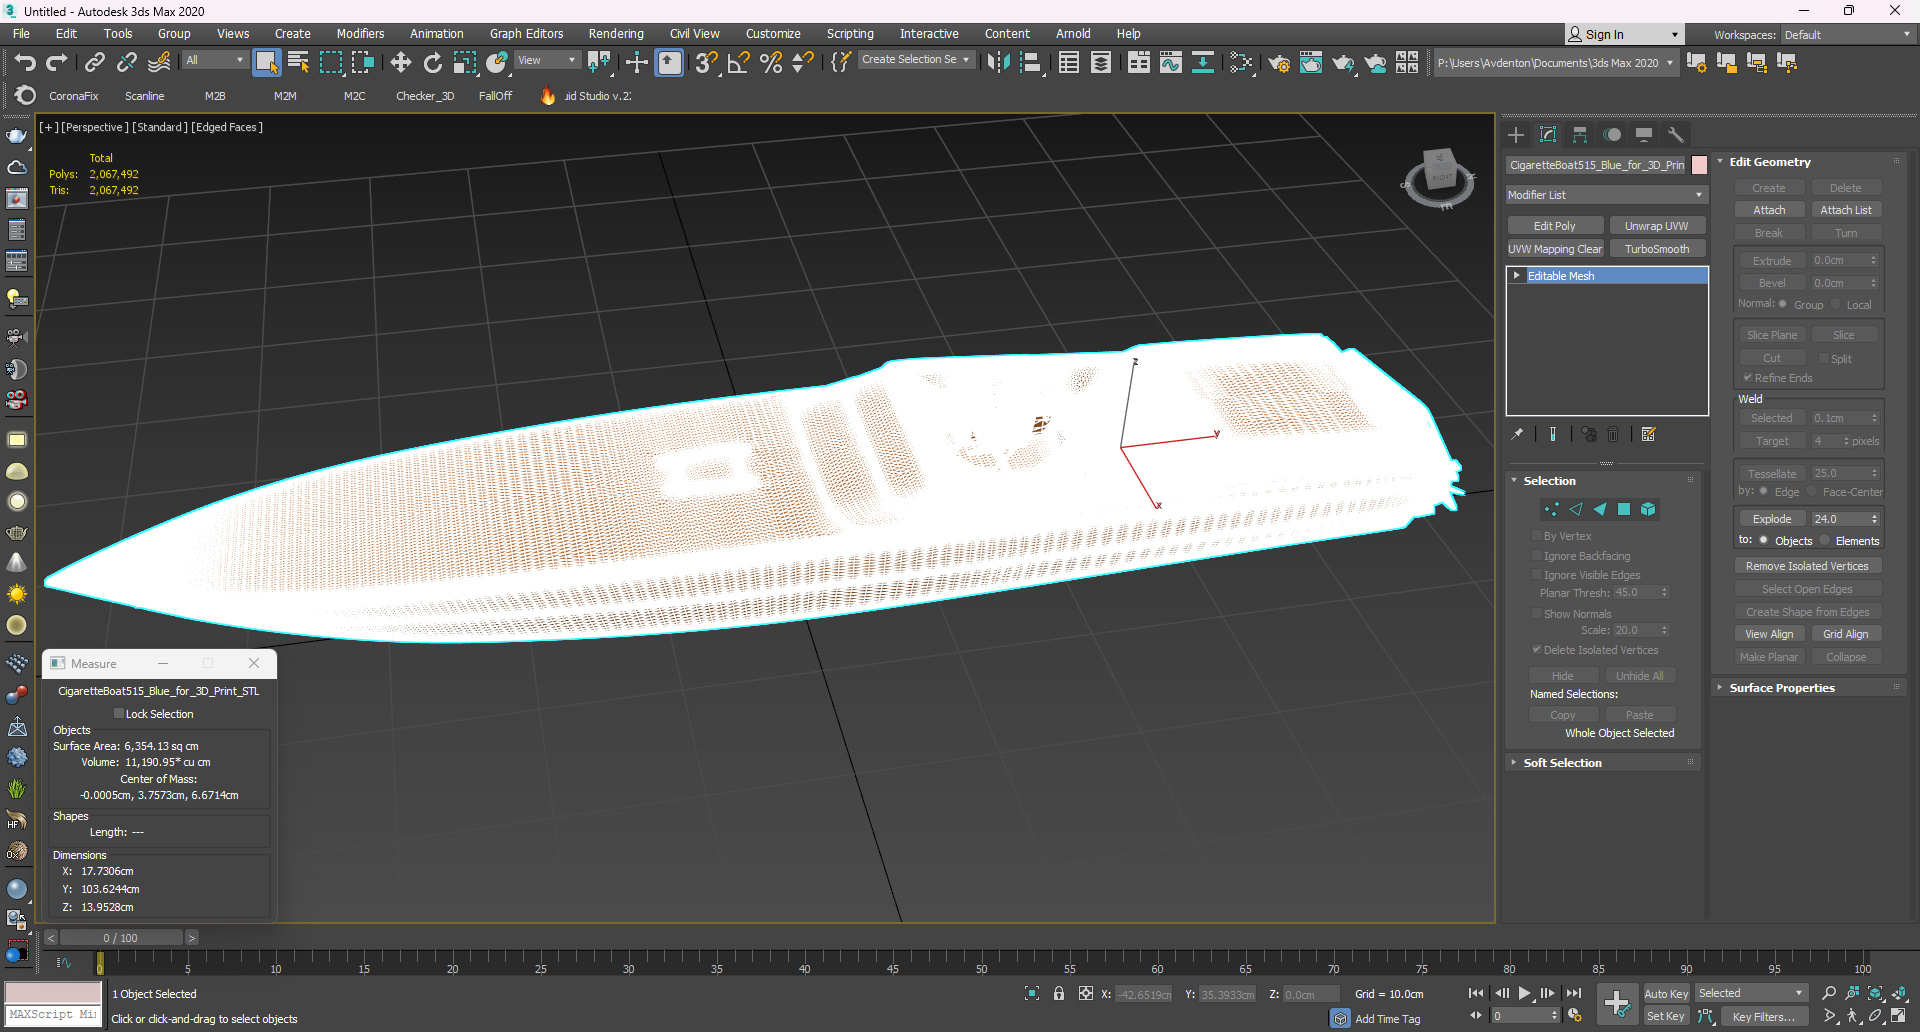
Task: Click Pin Stack icon below modifier stack
Action: point(1517,434)
